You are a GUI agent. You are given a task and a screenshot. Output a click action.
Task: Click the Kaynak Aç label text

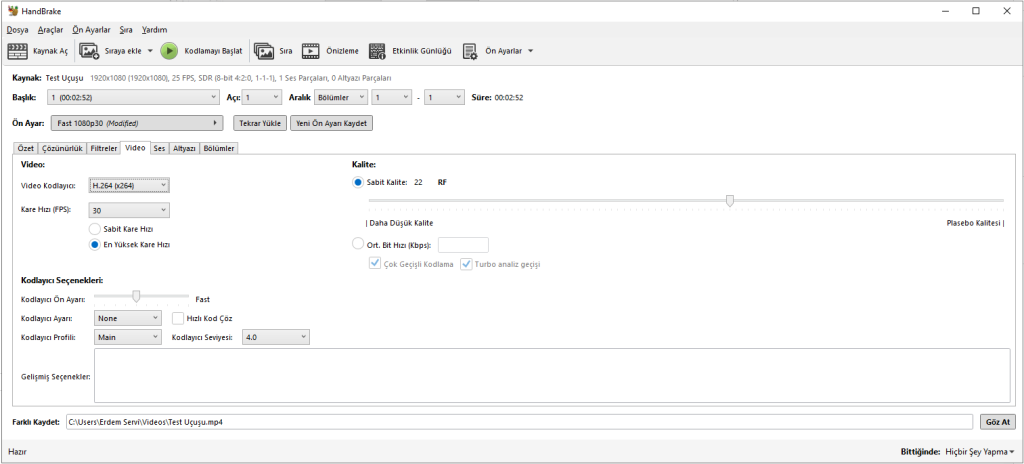click(x=50, y=51)
